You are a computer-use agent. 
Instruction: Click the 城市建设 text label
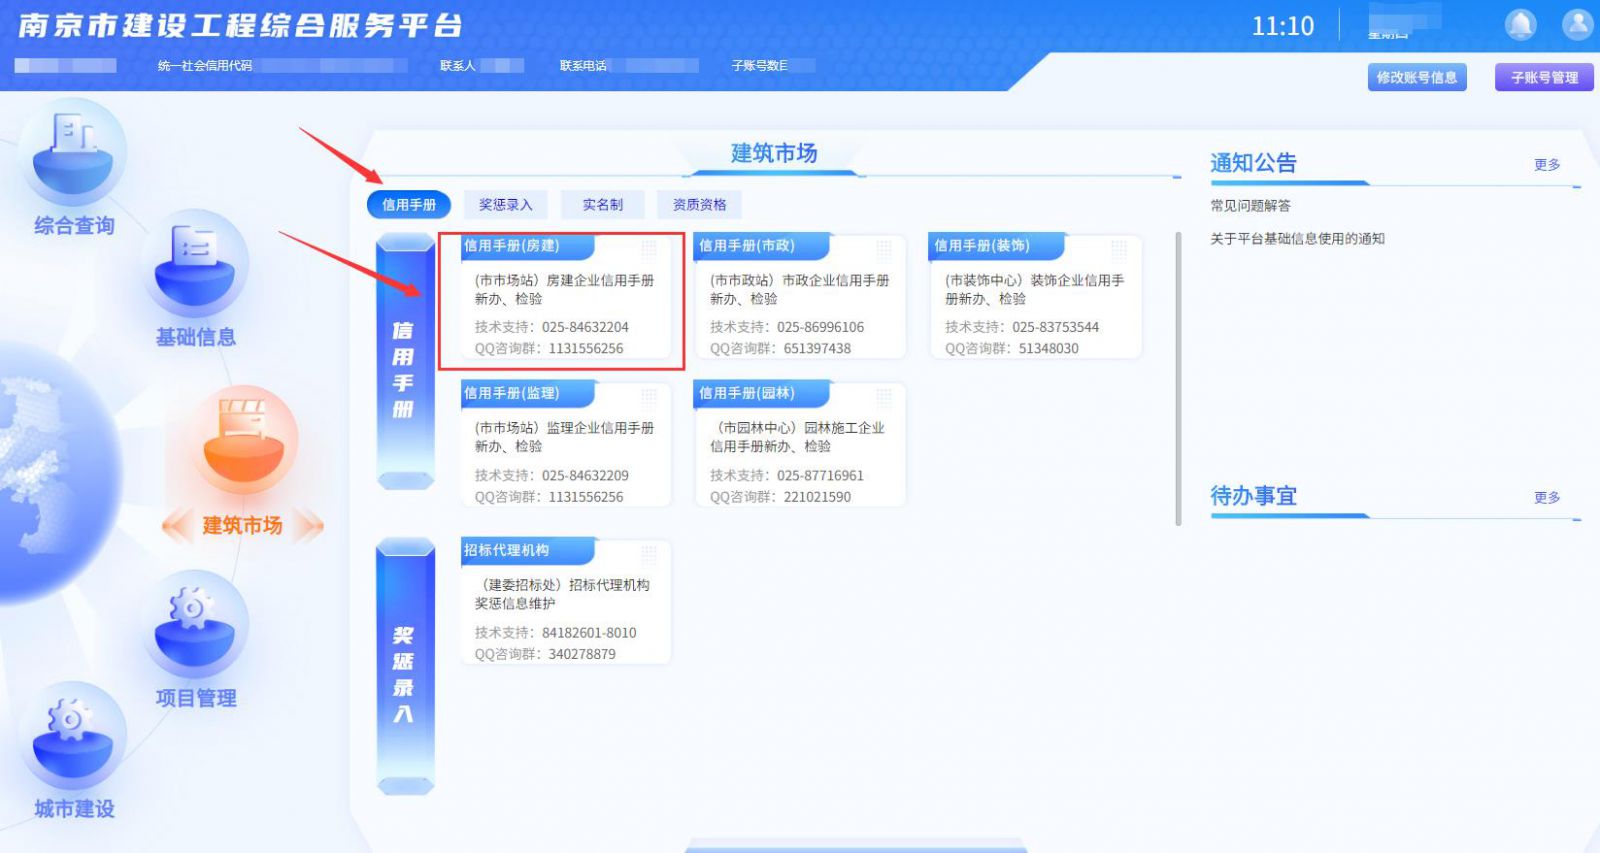click(x=74, y=808)
